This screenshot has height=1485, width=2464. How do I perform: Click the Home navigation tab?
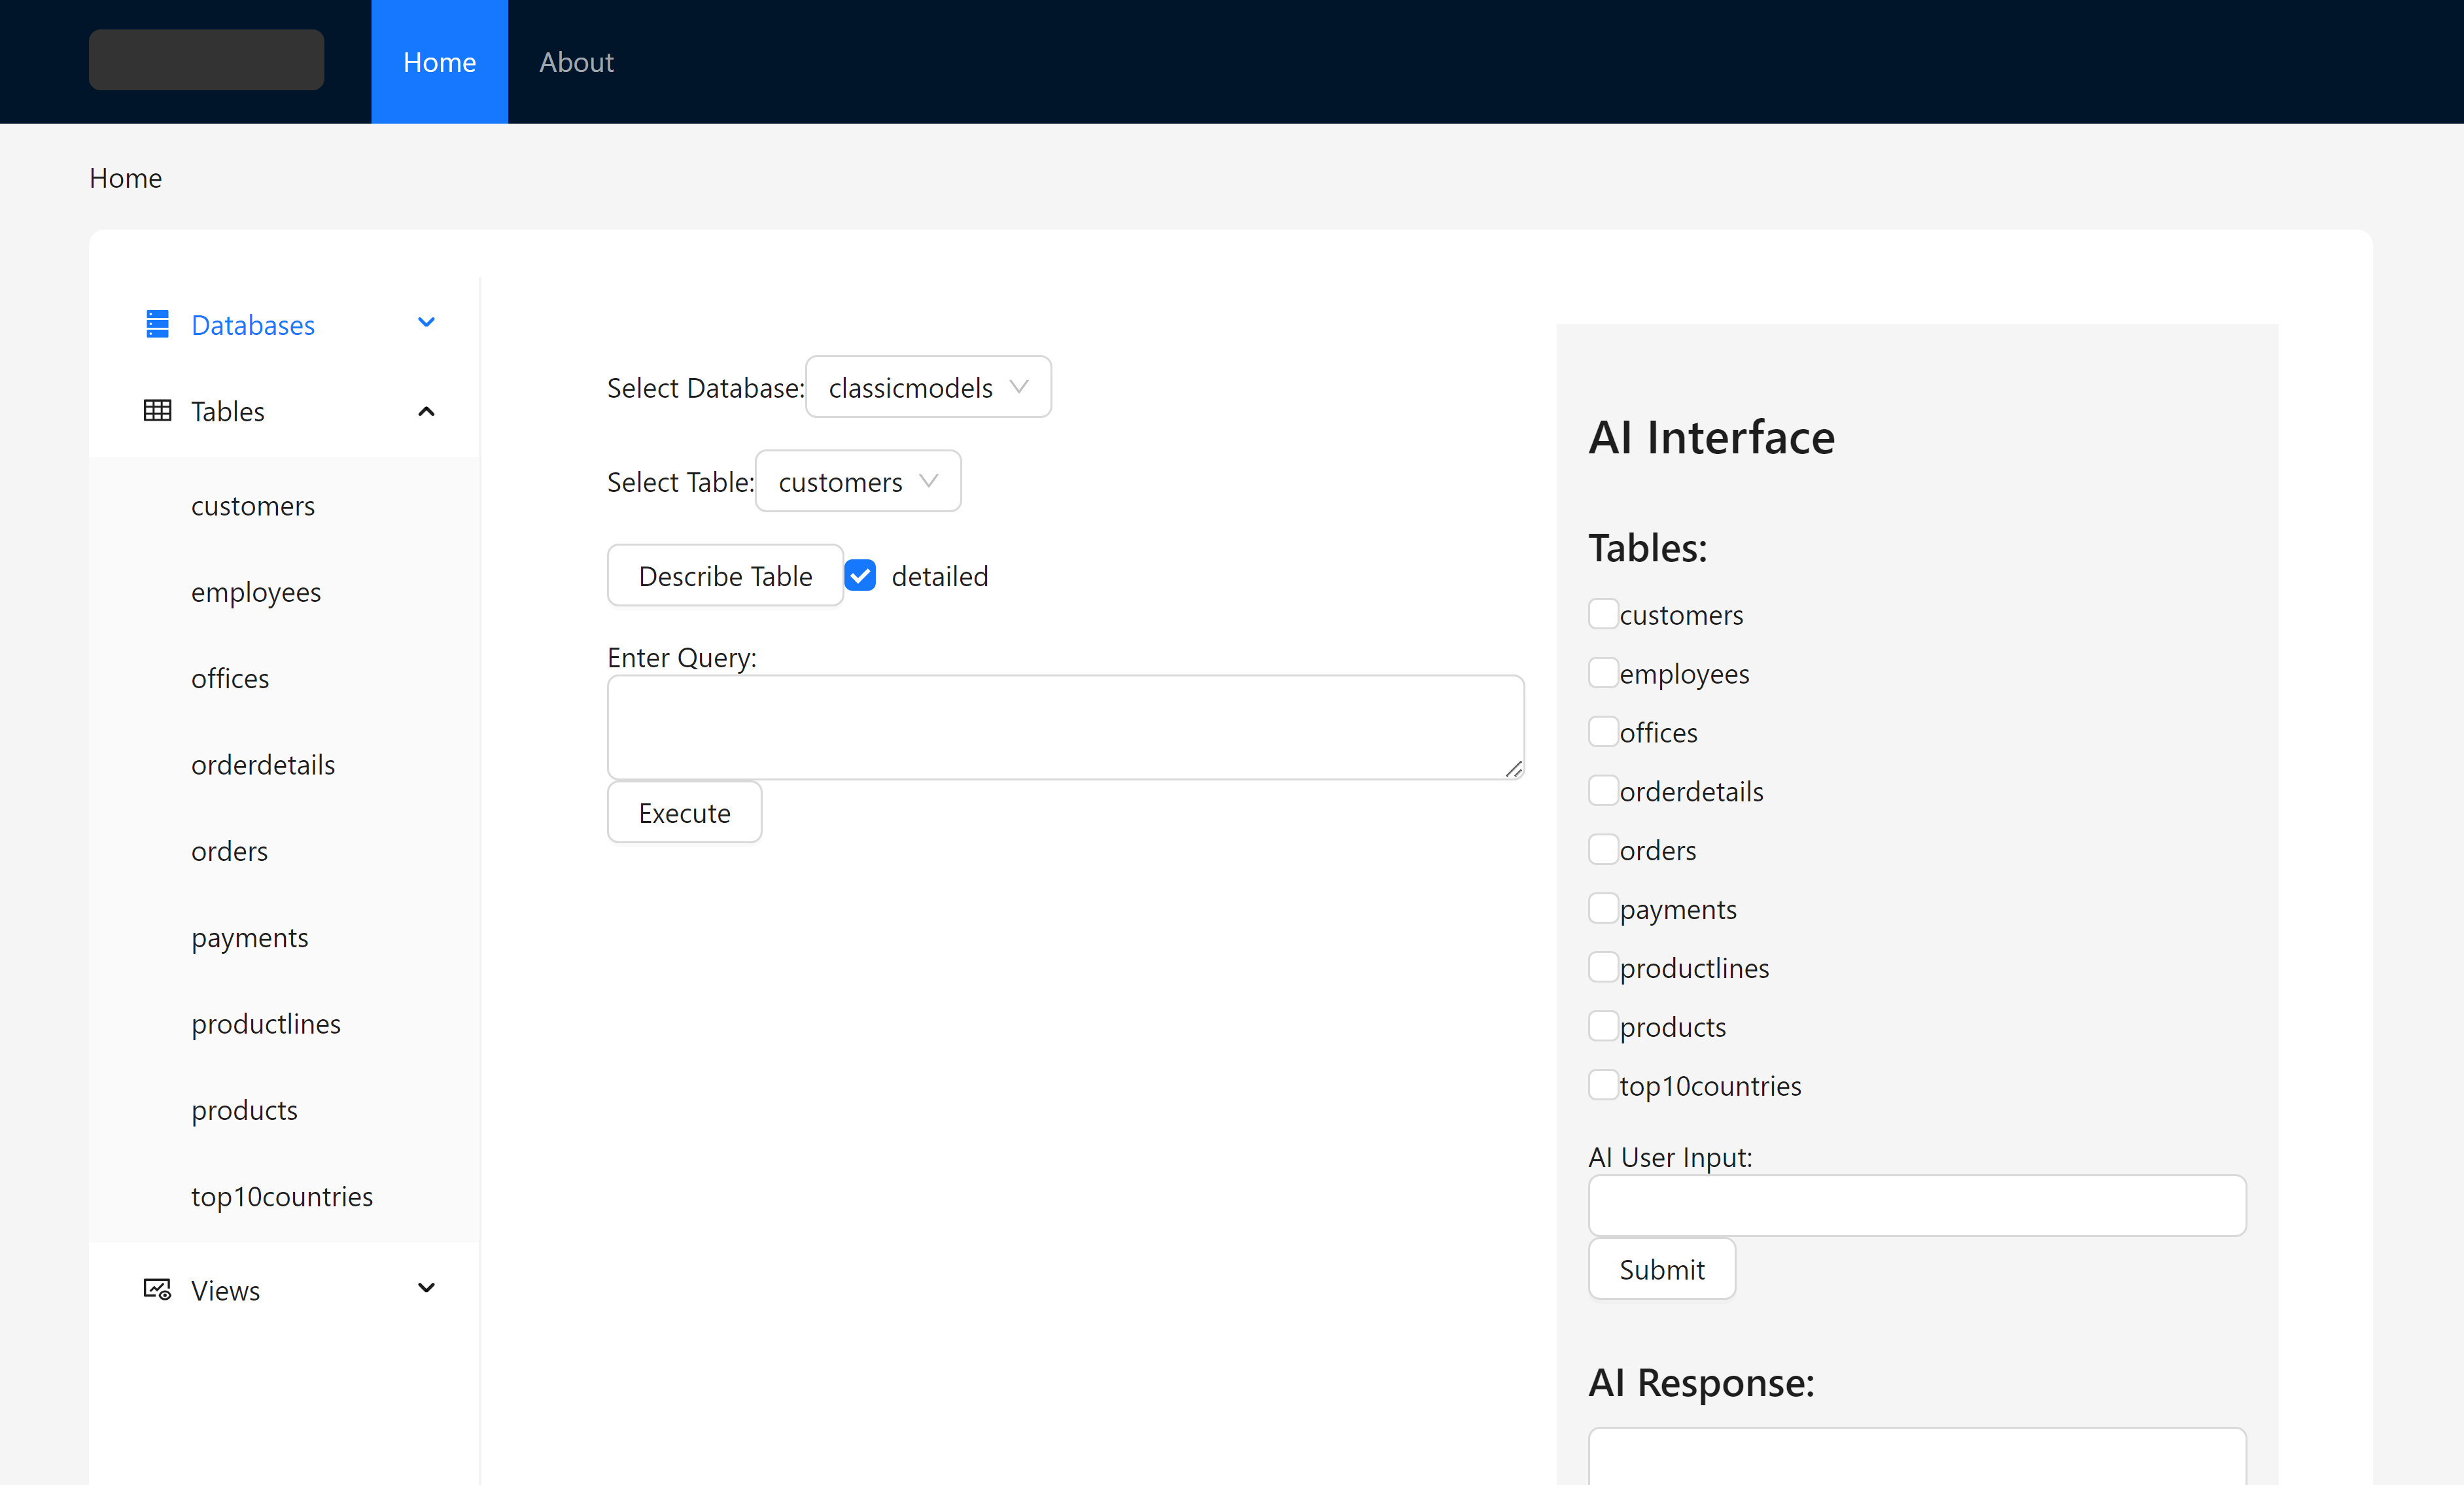coord(440,61)
